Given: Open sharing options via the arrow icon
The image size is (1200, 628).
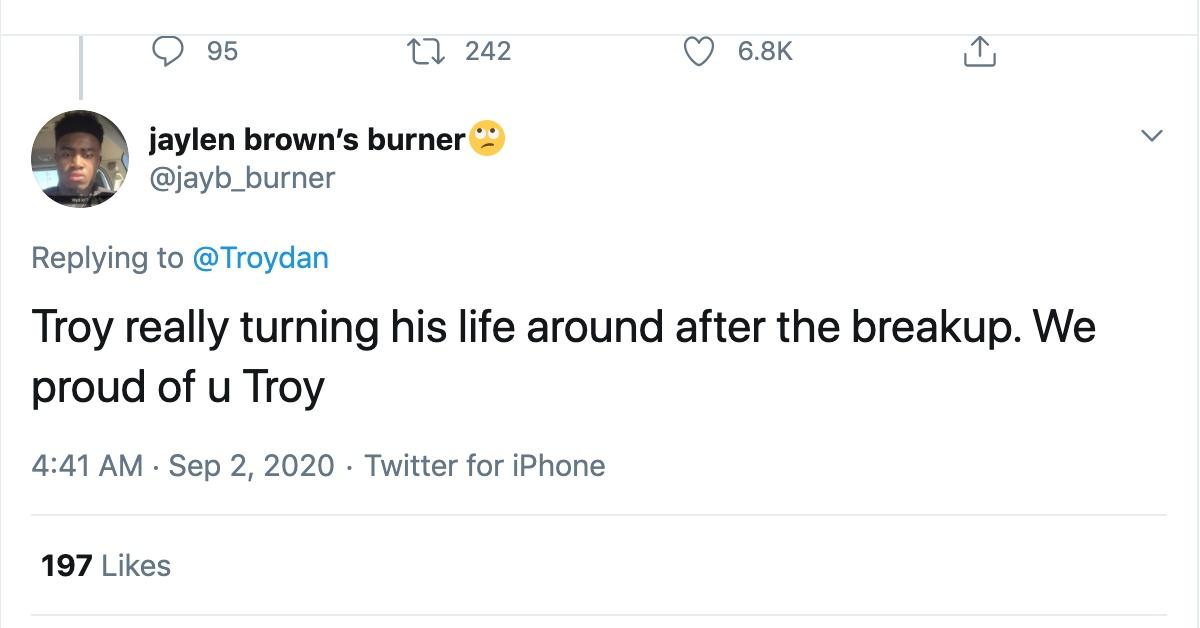Looking at the screenshot, I should click(980, 51).
